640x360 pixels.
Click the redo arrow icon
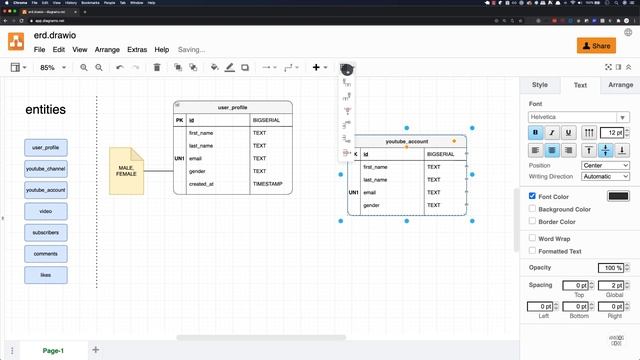click(136, 67)
